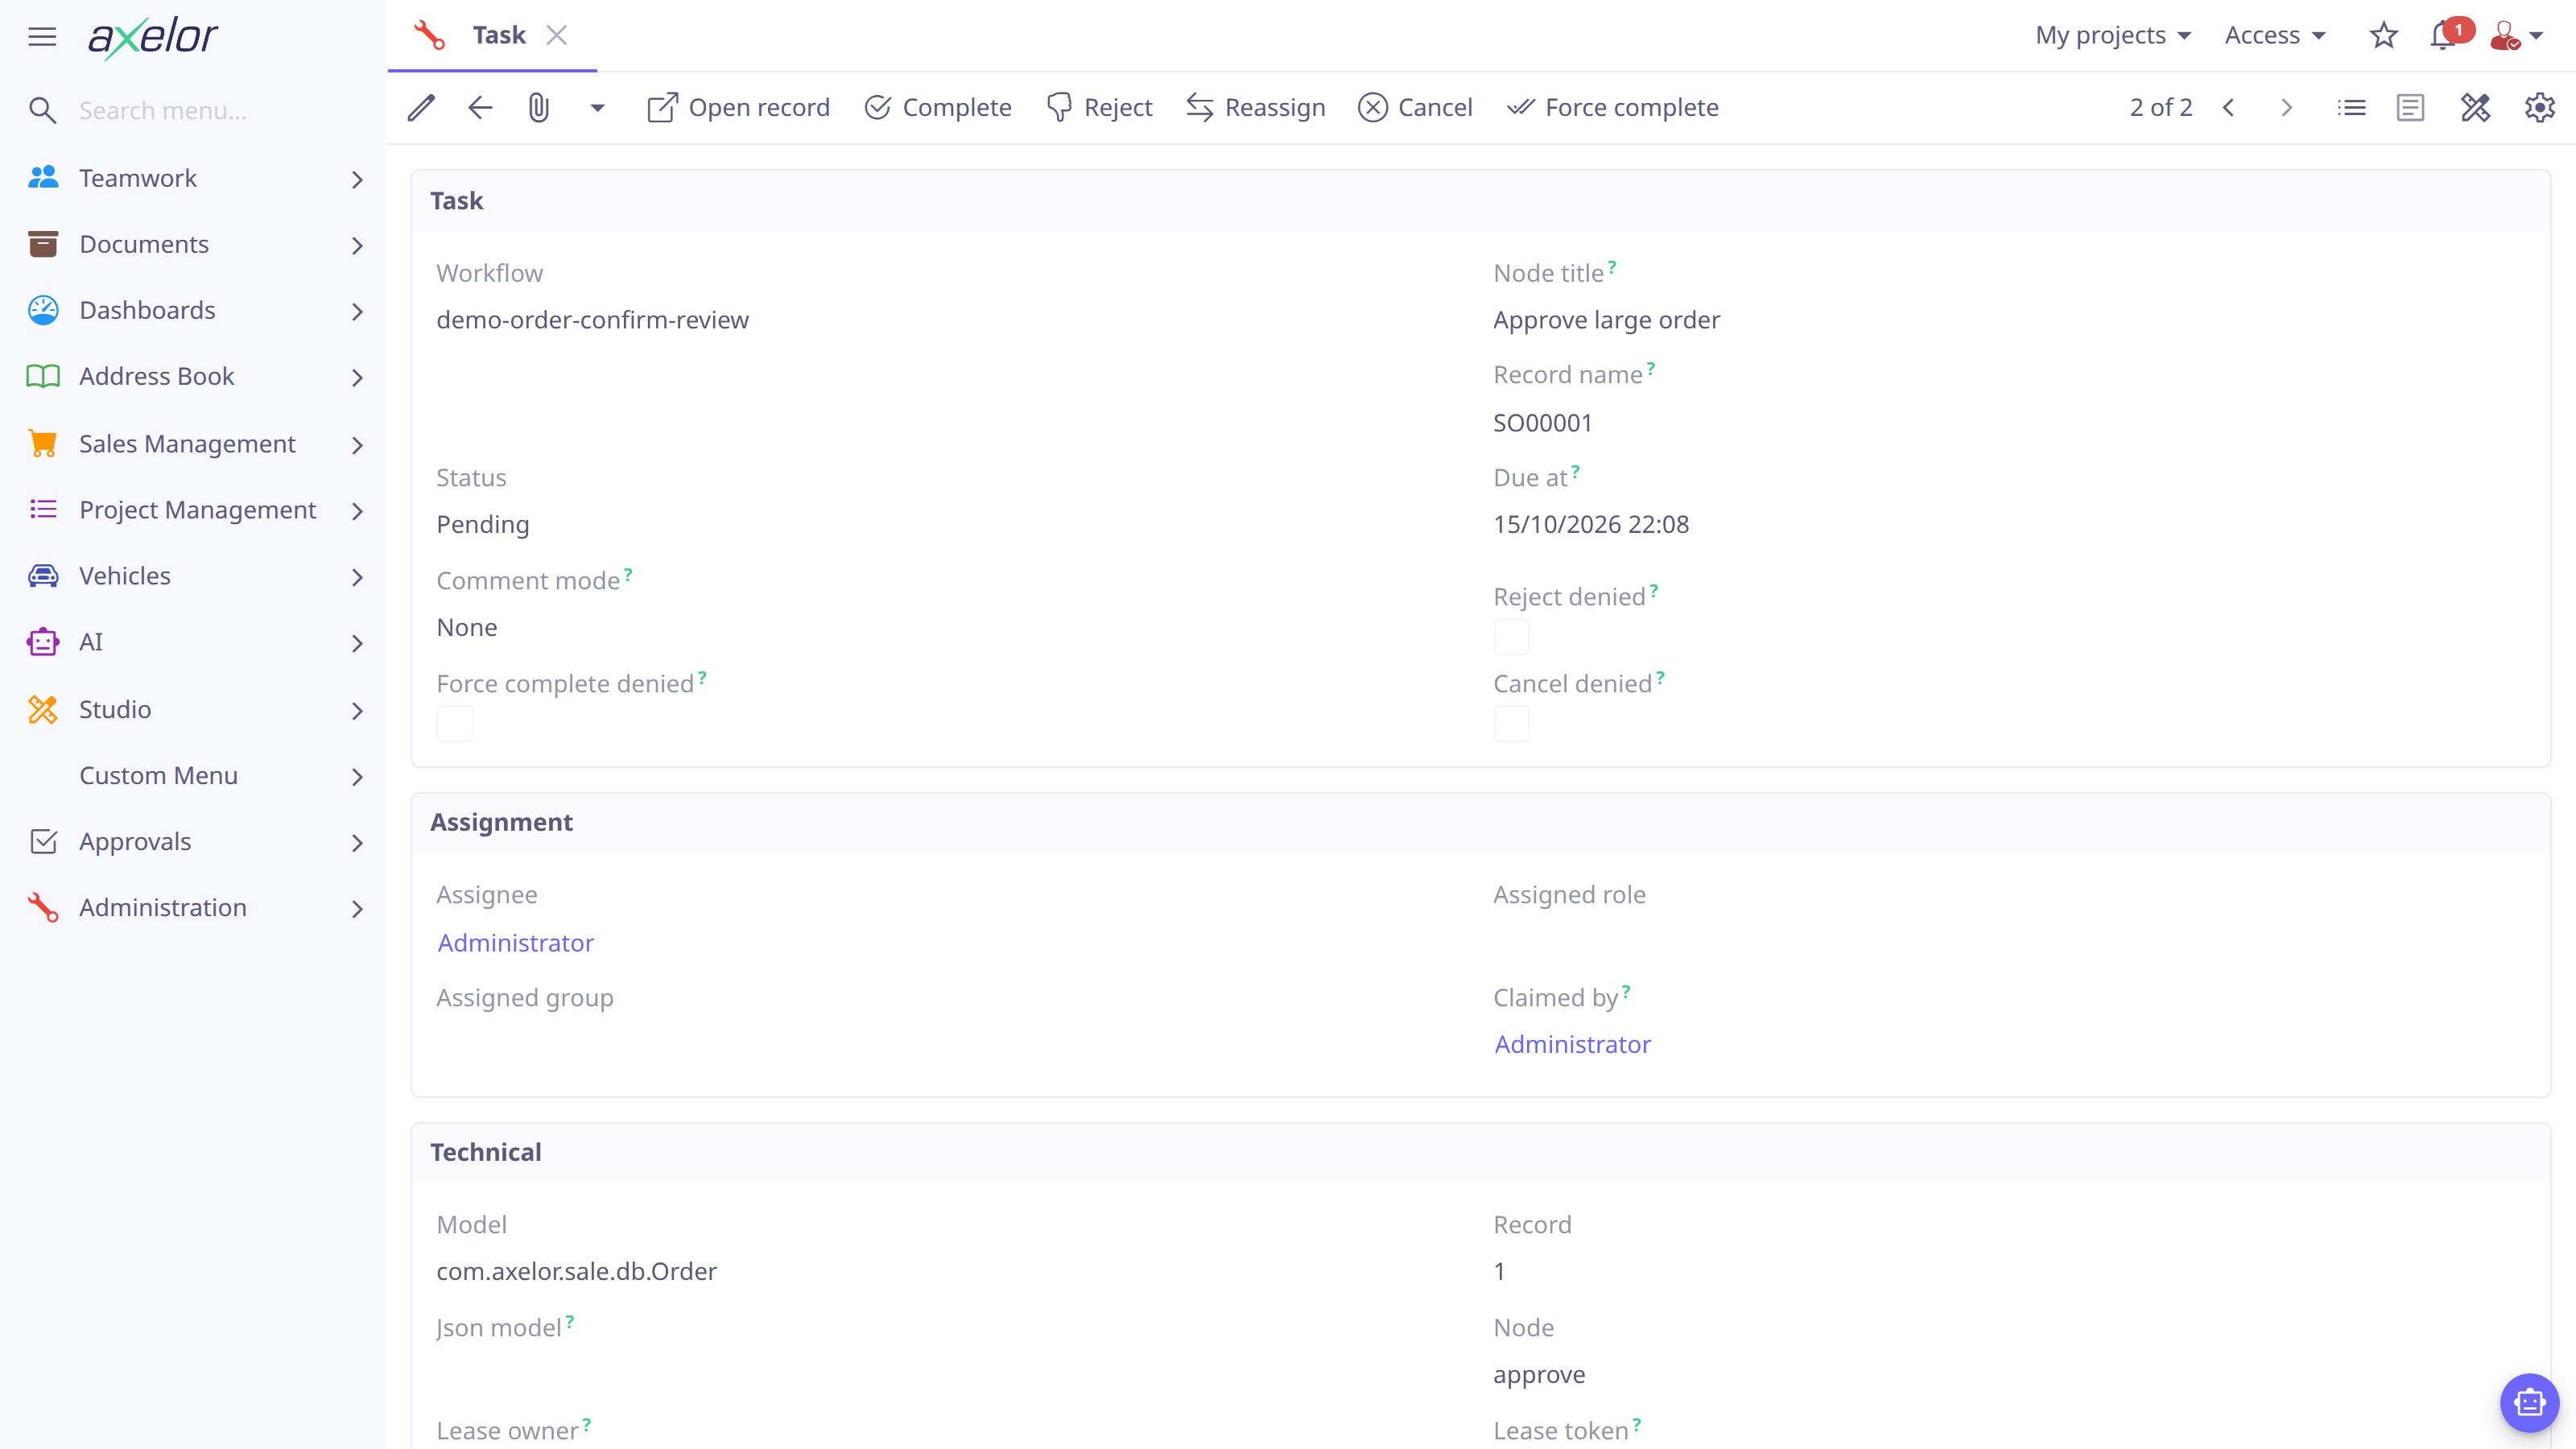This screenshot has height=1449, width=2576.
Task: Open the AI assistant chatbot button
Action: pos(2529,1402)
